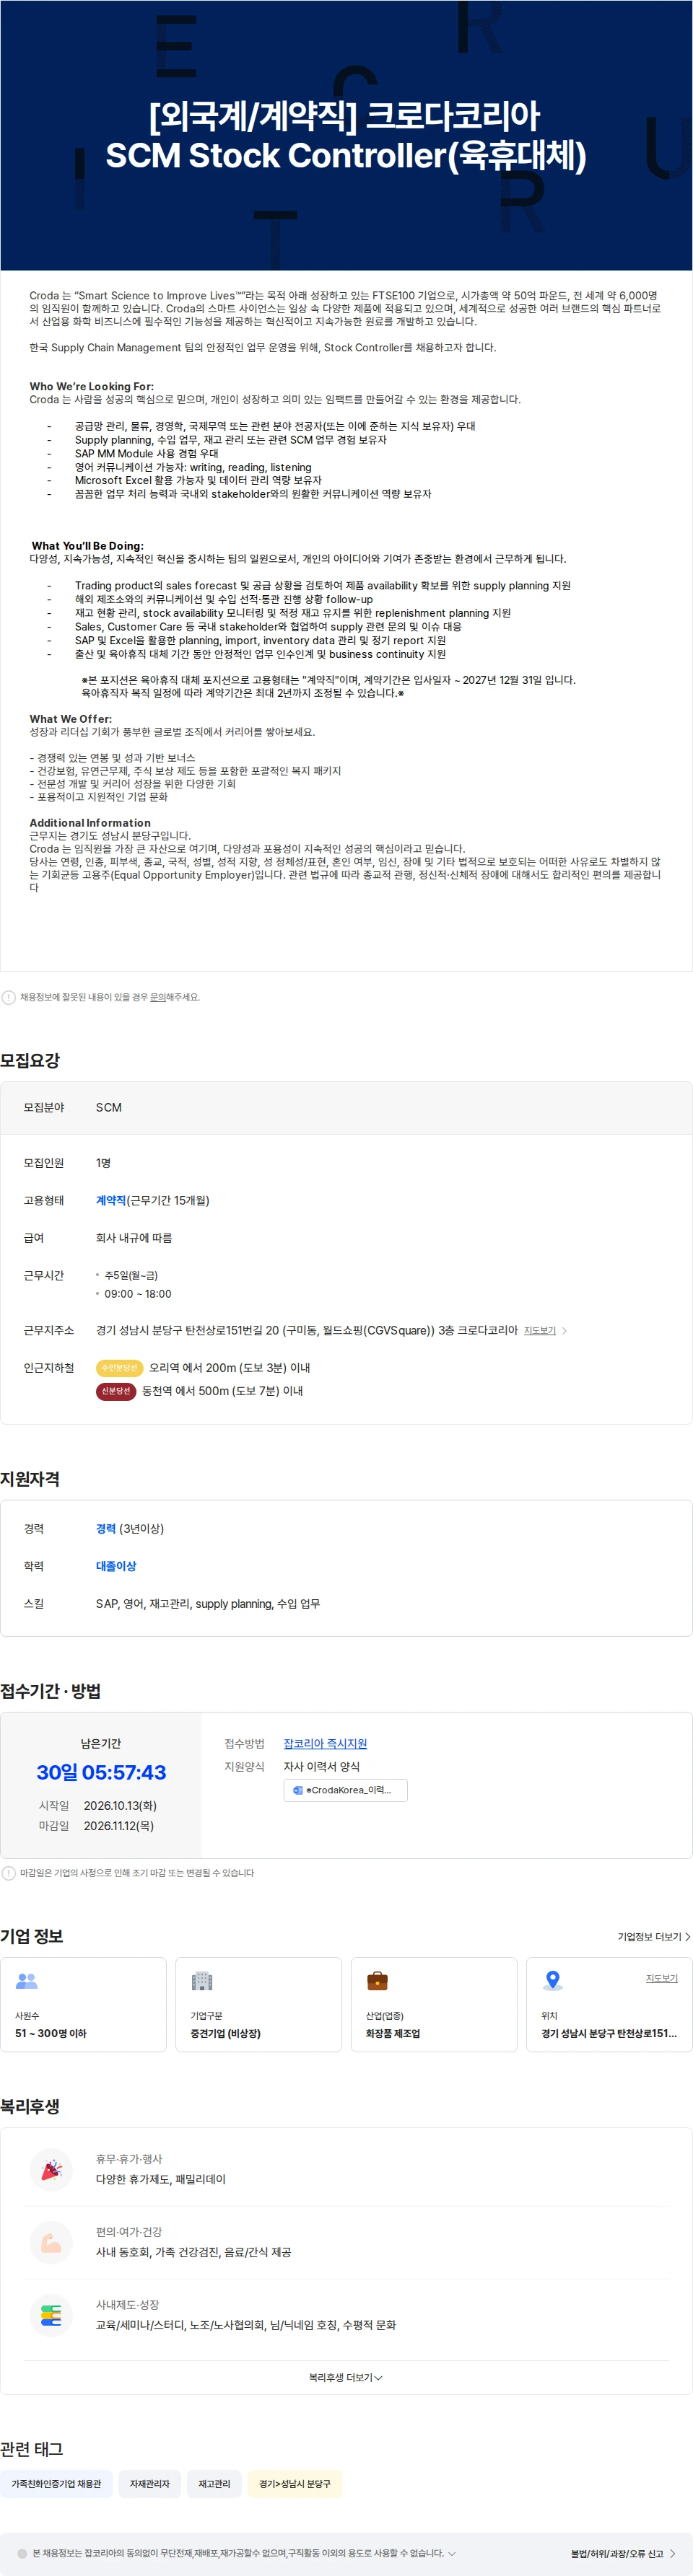Select the 재고관리 tag
The width and height of the screenshot is (693, 2576).
pos(214,2483)
